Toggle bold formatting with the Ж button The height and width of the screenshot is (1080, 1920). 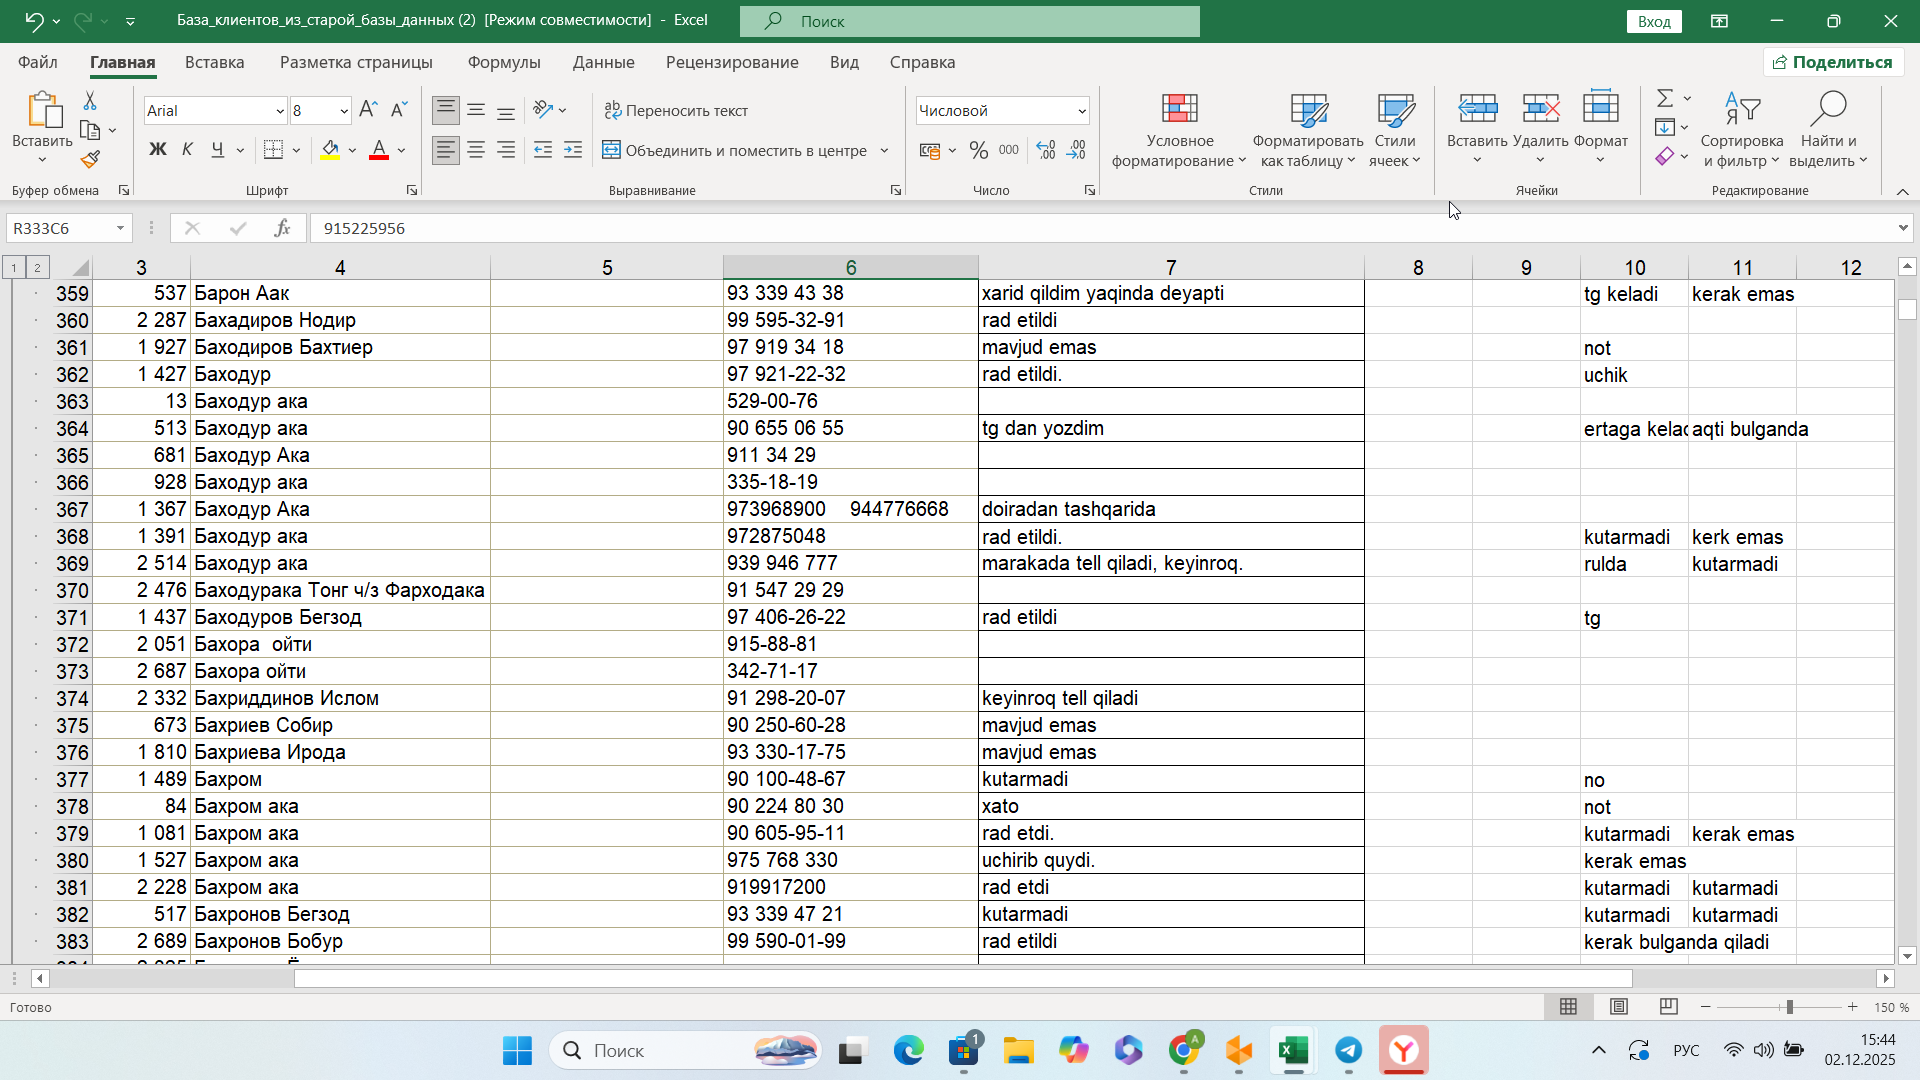coord(157,150)
